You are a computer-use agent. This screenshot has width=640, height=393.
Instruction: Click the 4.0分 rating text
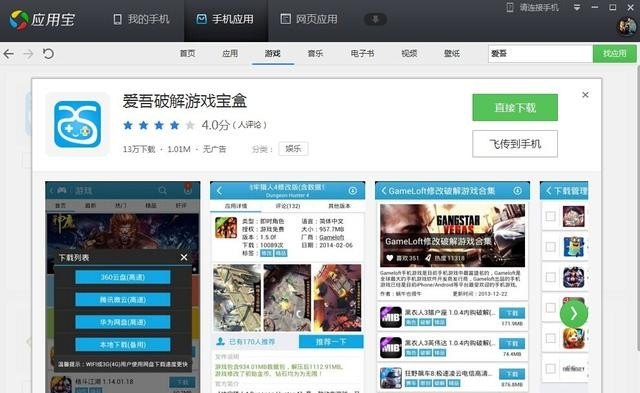[216, 125]
